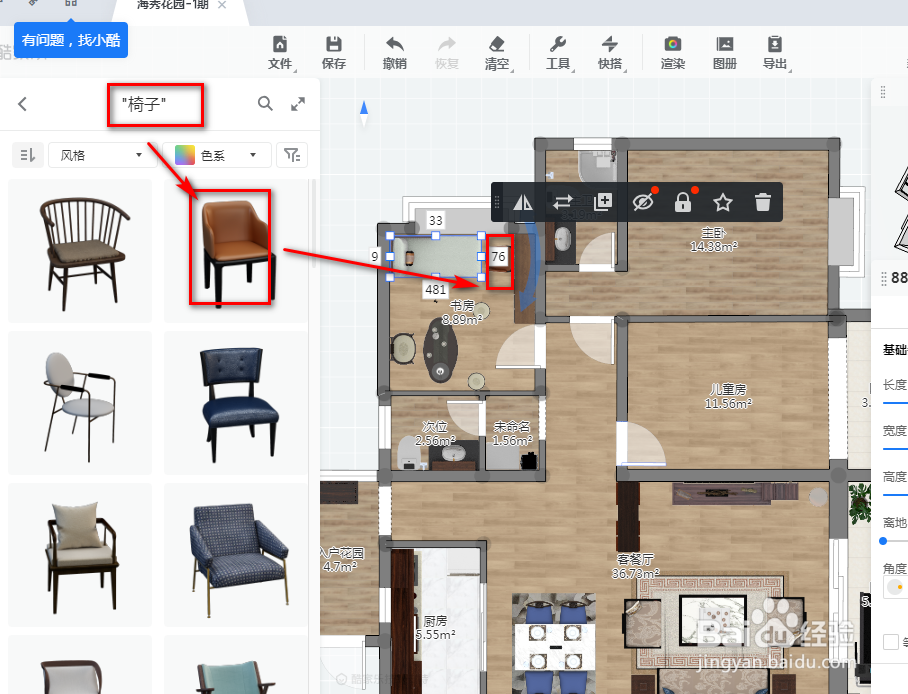The height and width of the screenshot is (694, 908).
Task: Click the 有问题，找小酷 help button
Action: (71, 40)
